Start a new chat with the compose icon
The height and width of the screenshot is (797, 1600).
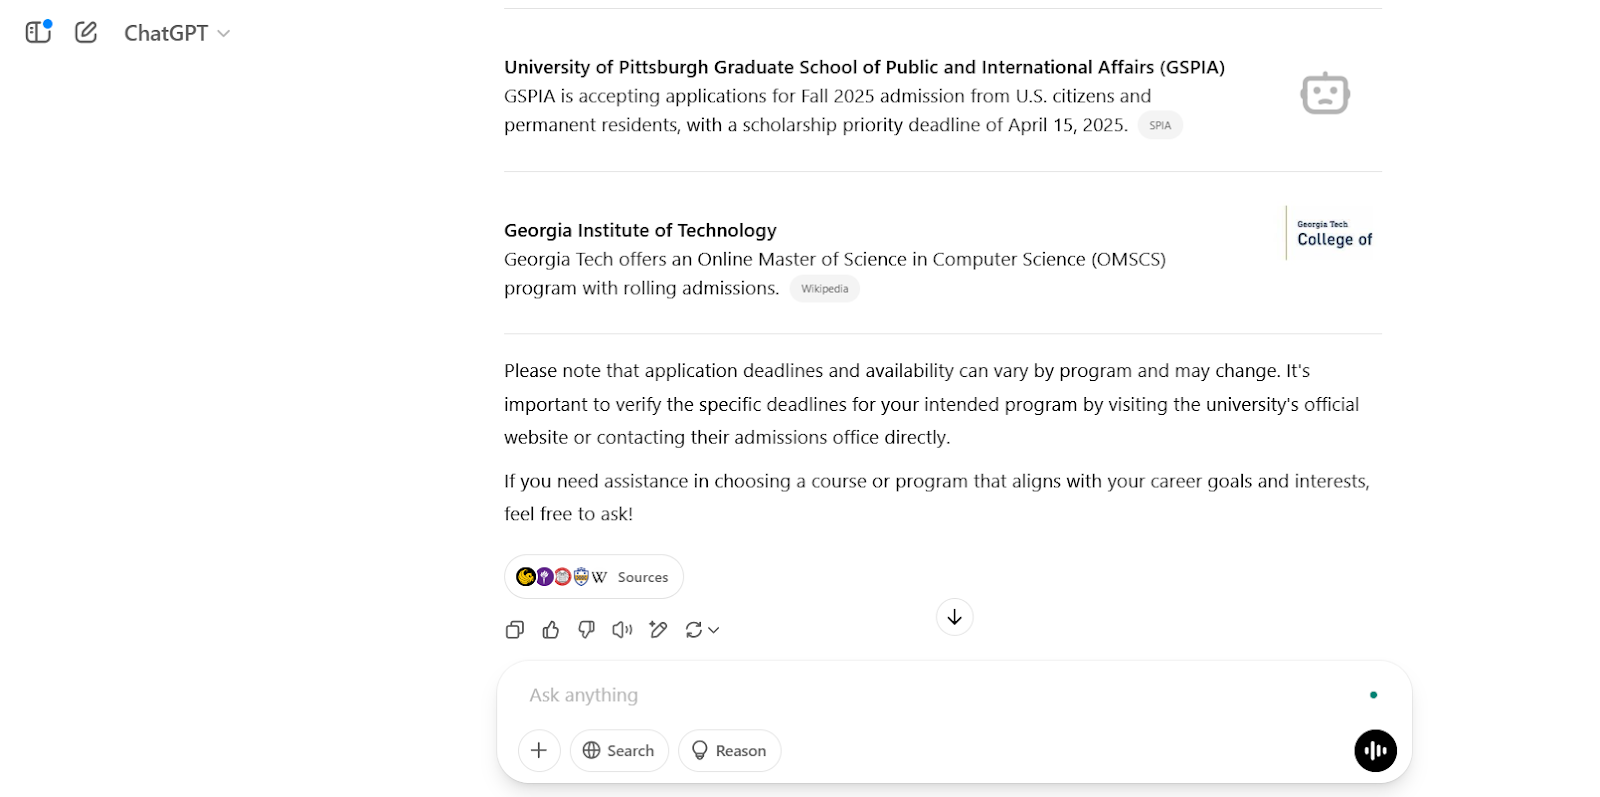pos(86,32)
